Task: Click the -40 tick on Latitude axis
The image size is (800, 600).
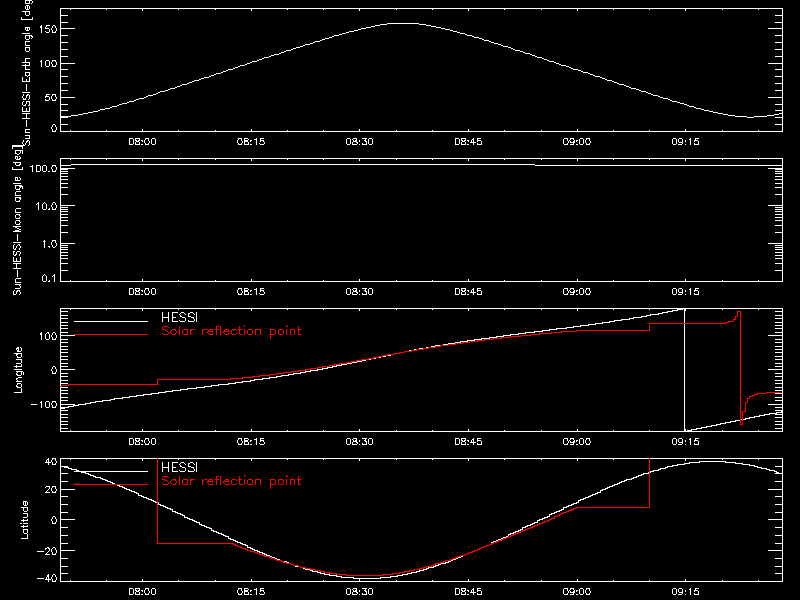Action: click(47, 578)
